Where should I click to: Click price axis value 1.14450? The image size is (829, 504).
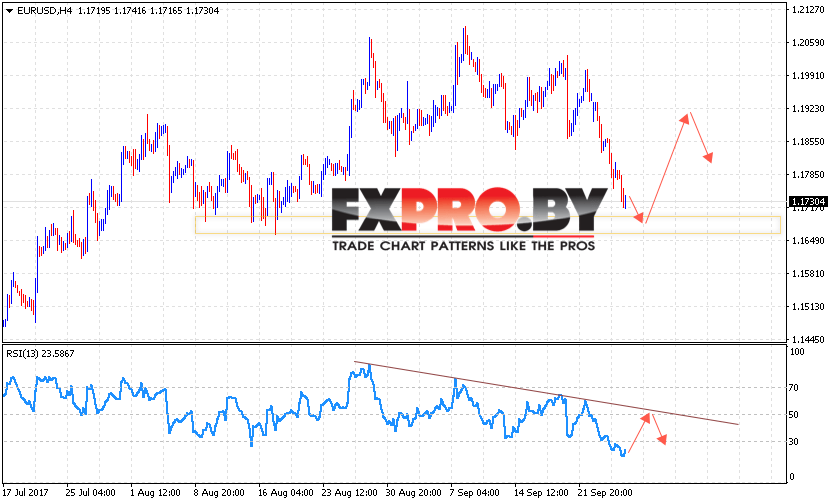808,340
